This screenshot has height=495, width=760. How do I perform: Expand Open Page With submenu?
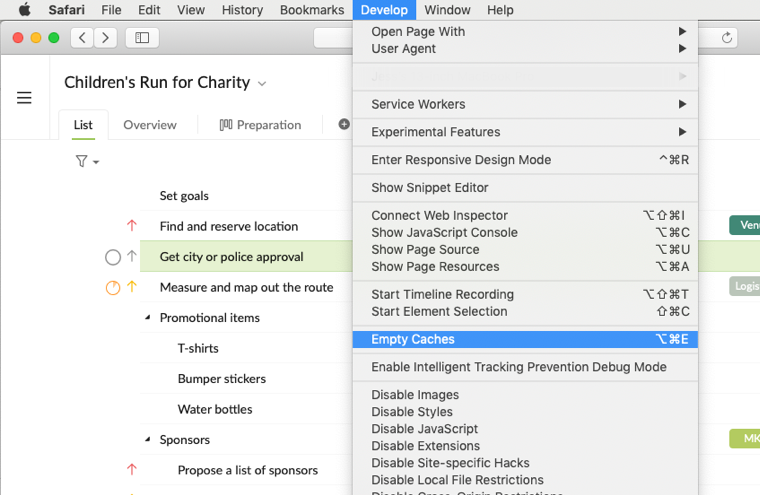(x=525, y=32)
